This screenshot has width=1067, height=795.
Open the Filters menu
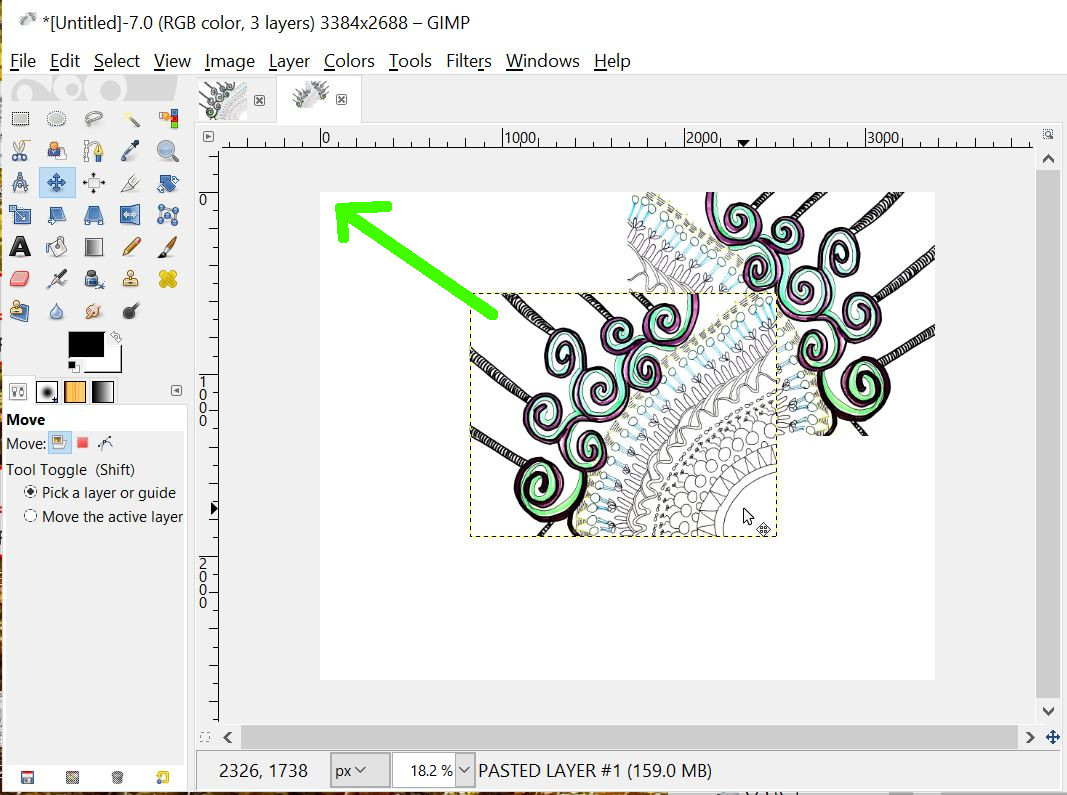coord(468,61)
